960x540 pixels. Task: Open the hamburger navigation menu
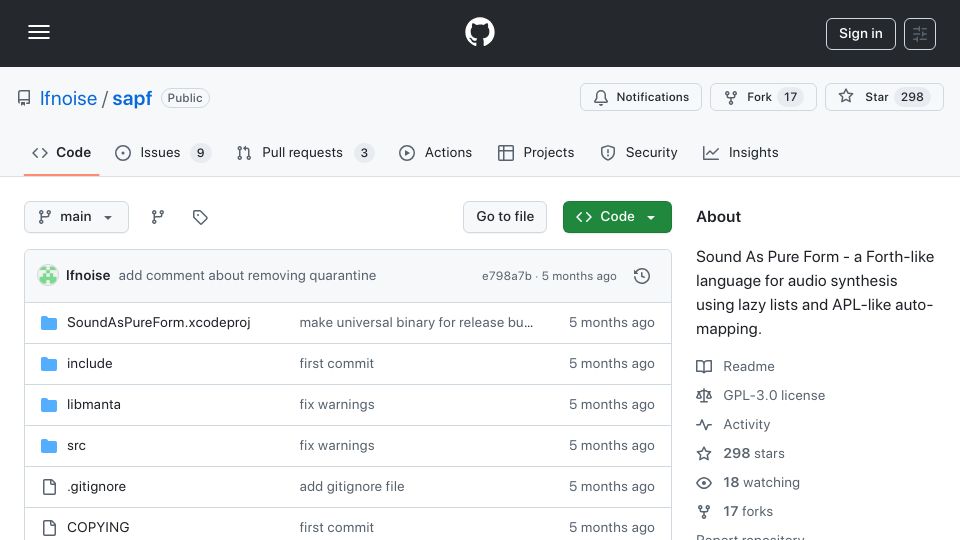tap(39, 32)
